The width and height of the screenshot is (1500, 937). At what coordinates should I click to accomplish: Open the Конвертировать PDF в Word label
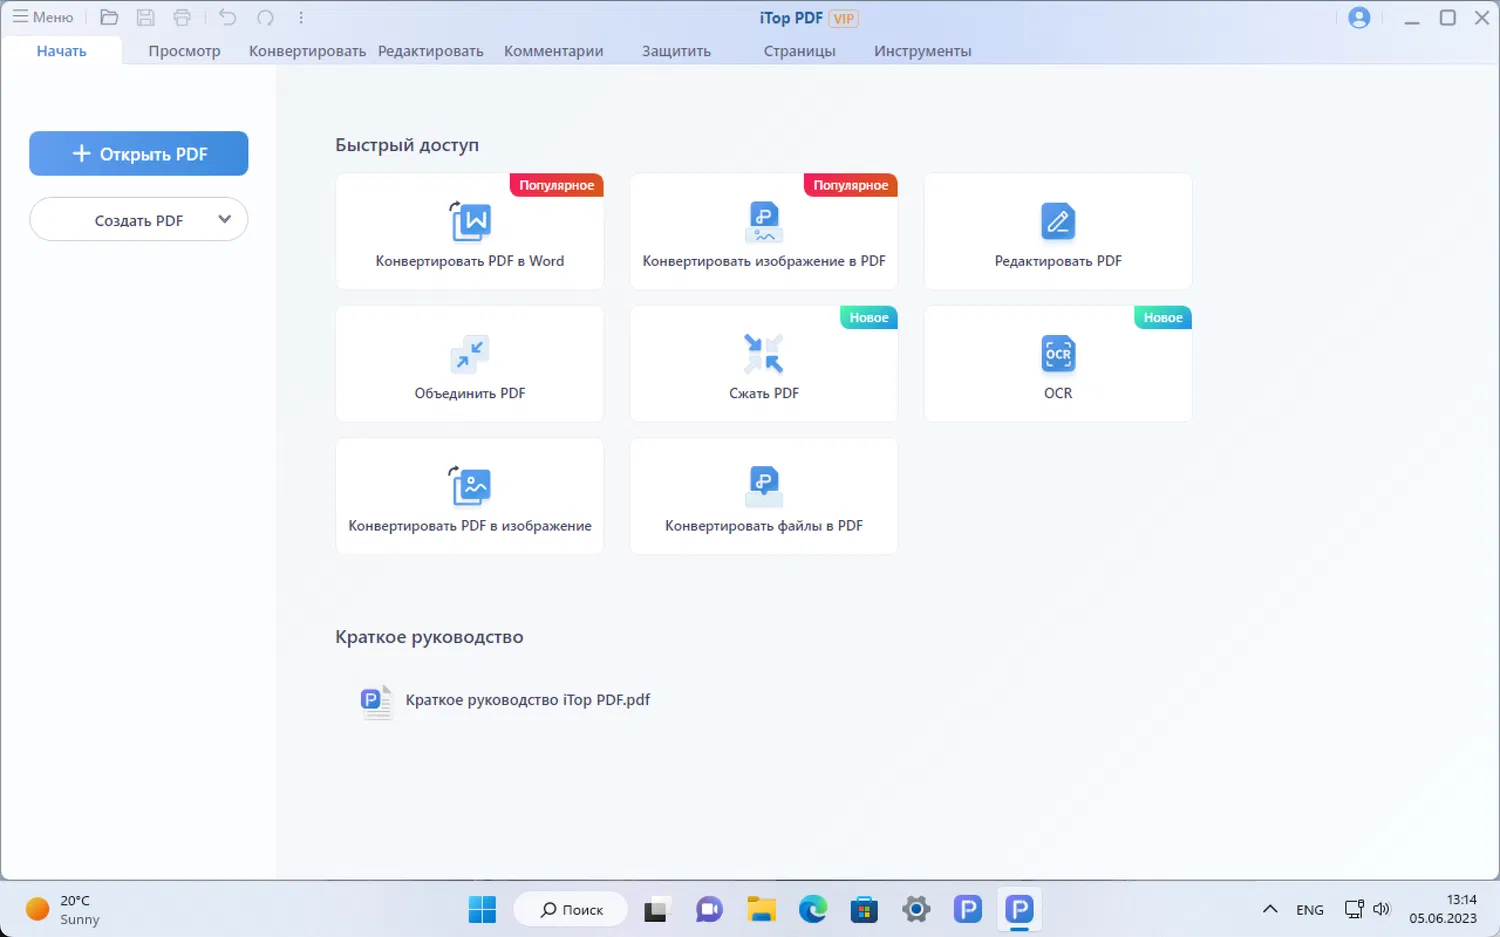470,261
